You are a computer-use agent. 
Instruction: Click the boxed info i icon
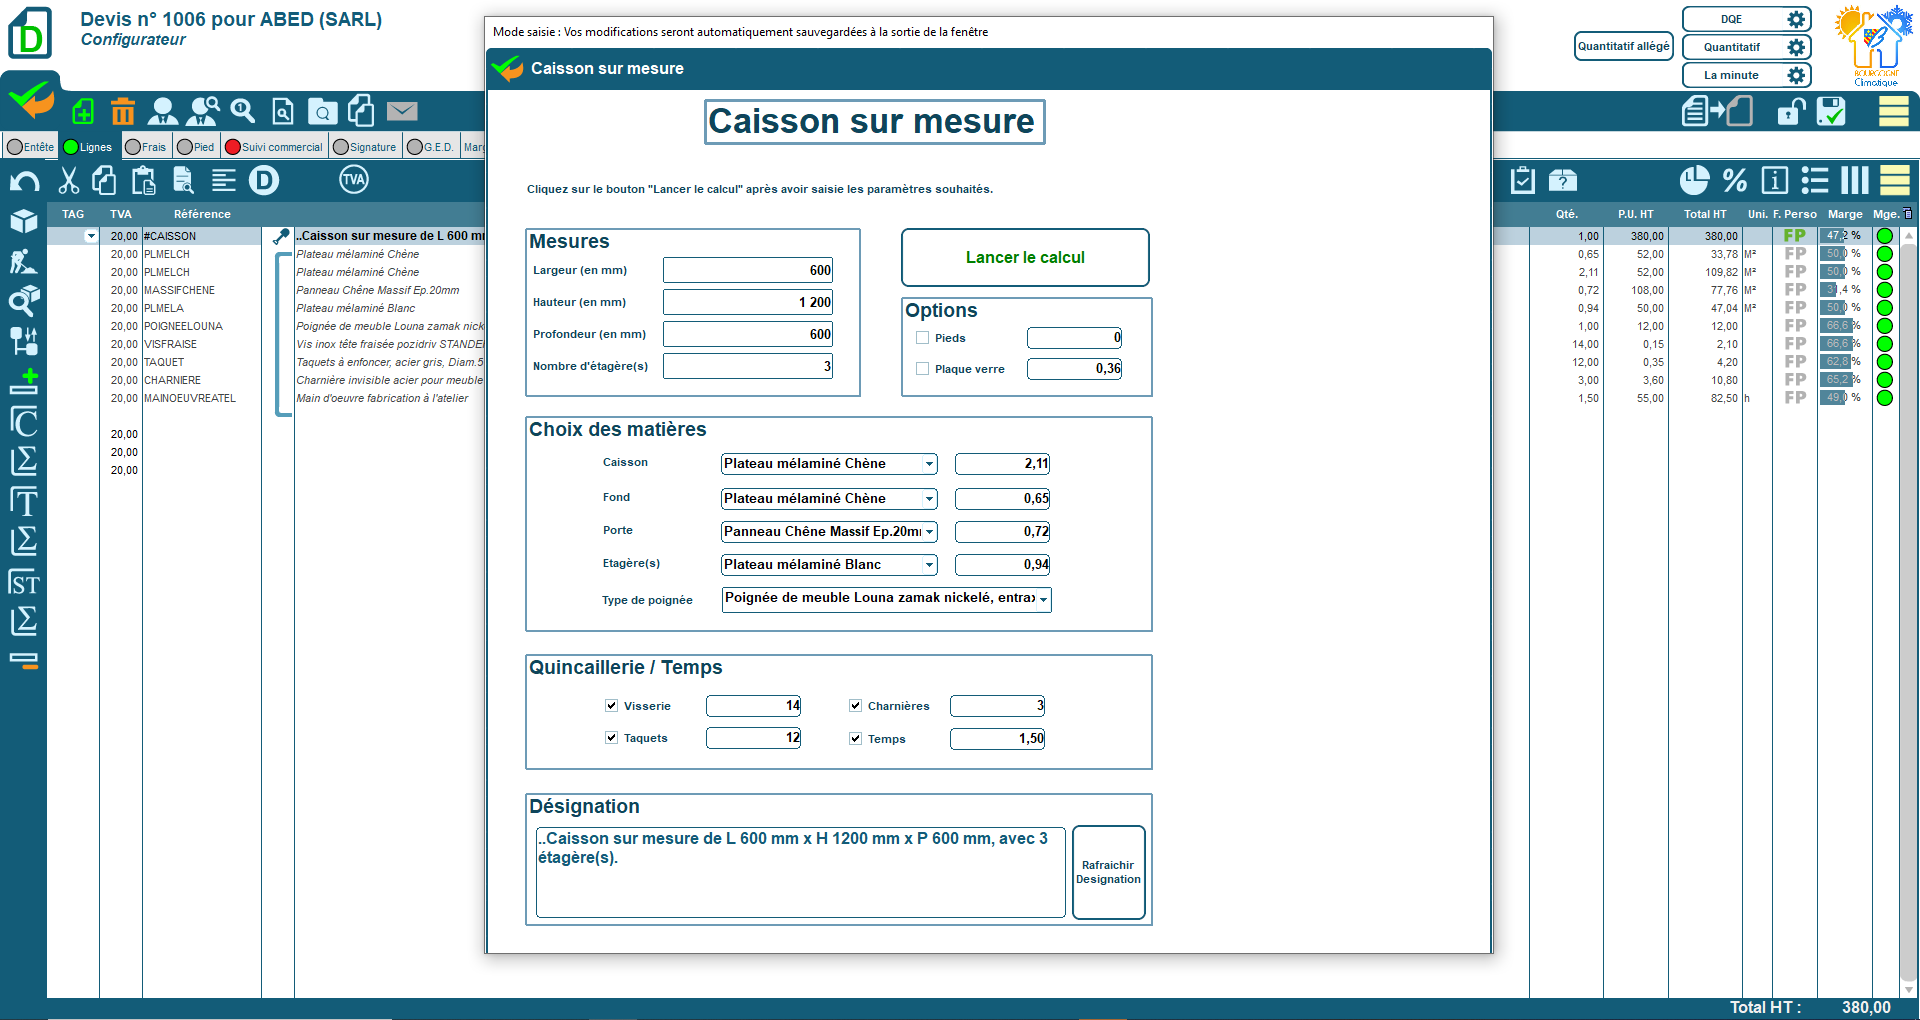(x=1775, y=180)
